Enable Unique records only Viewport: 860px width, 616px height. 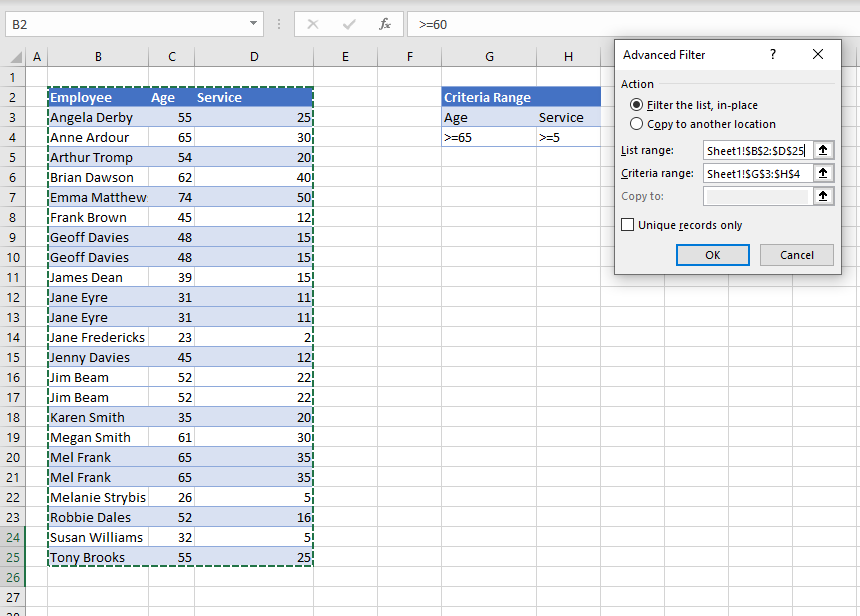[x=628, y=225]
